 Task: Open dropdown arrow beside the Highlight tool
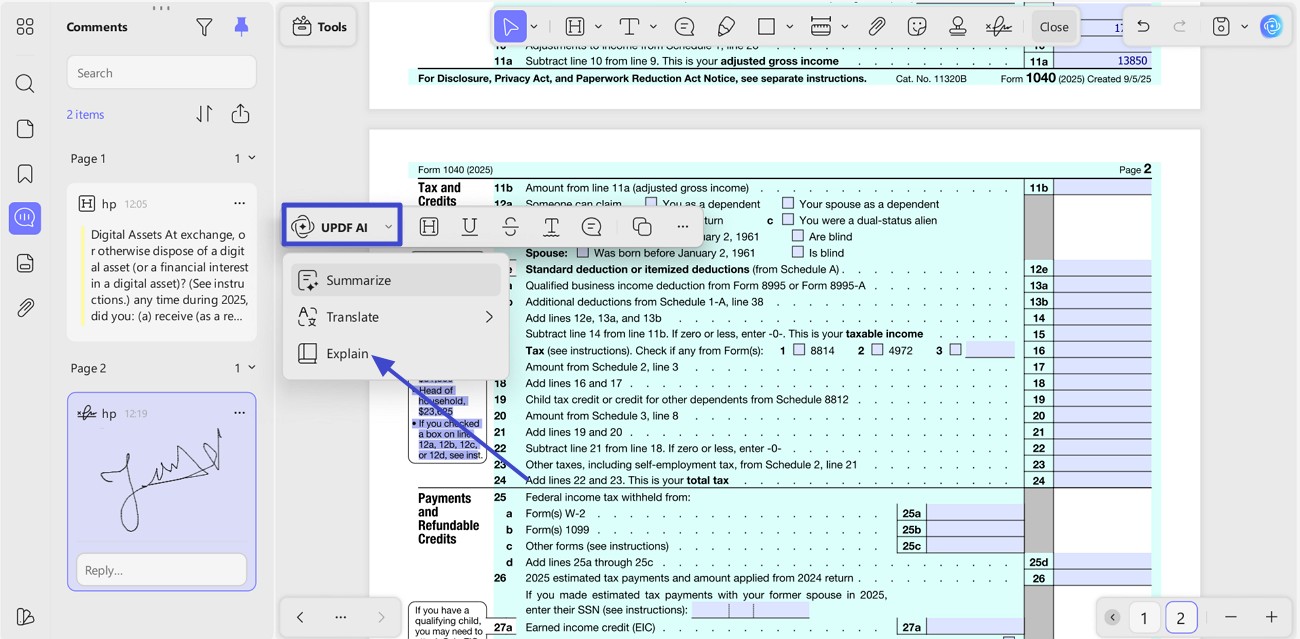[x=598, y=27]
